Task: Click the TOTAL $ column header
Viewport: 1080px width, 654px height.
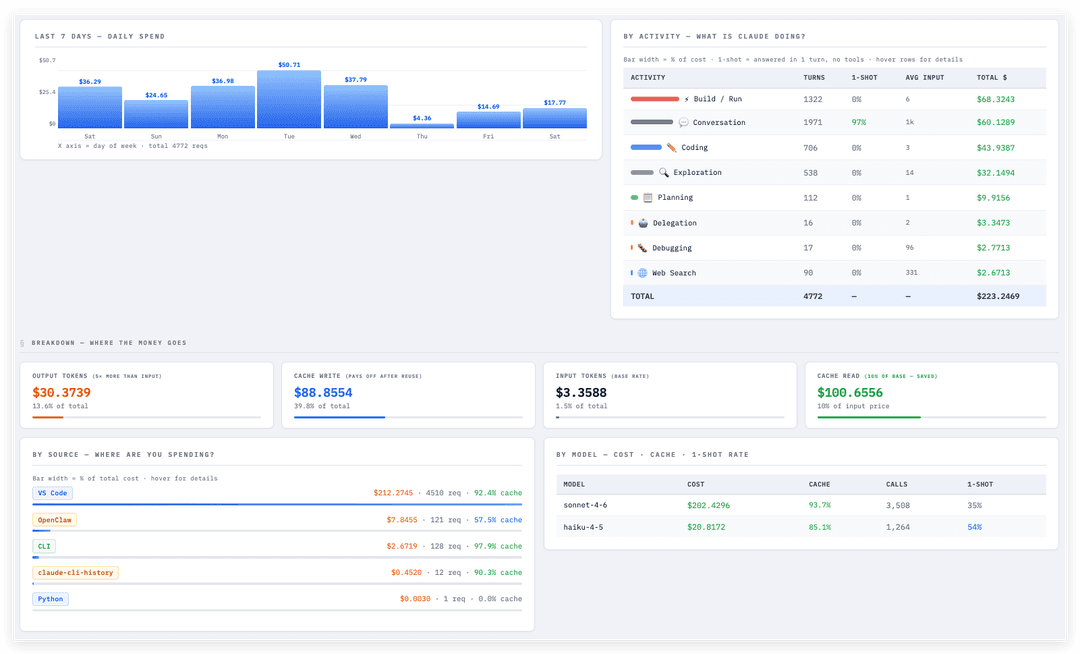Action: click(x=991, y=78)
